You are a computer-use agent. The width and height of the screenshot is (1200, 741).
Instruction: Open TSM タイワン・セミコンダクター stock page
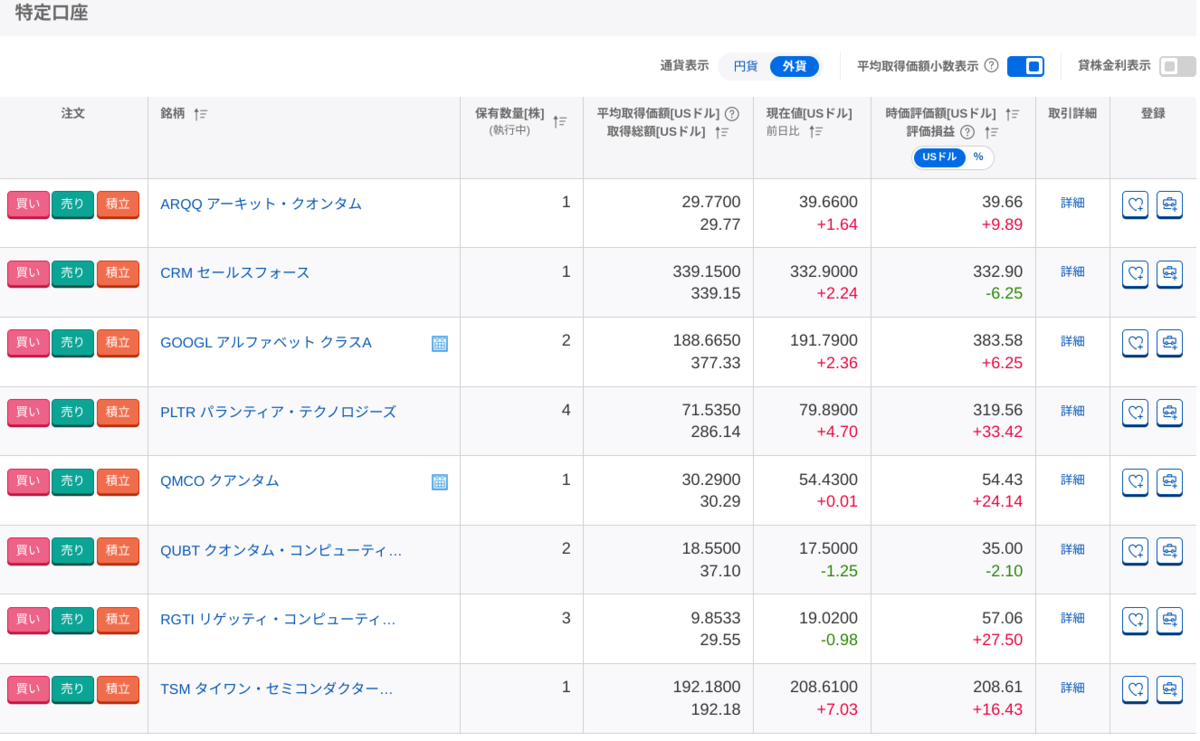click(x=277, y=689)
